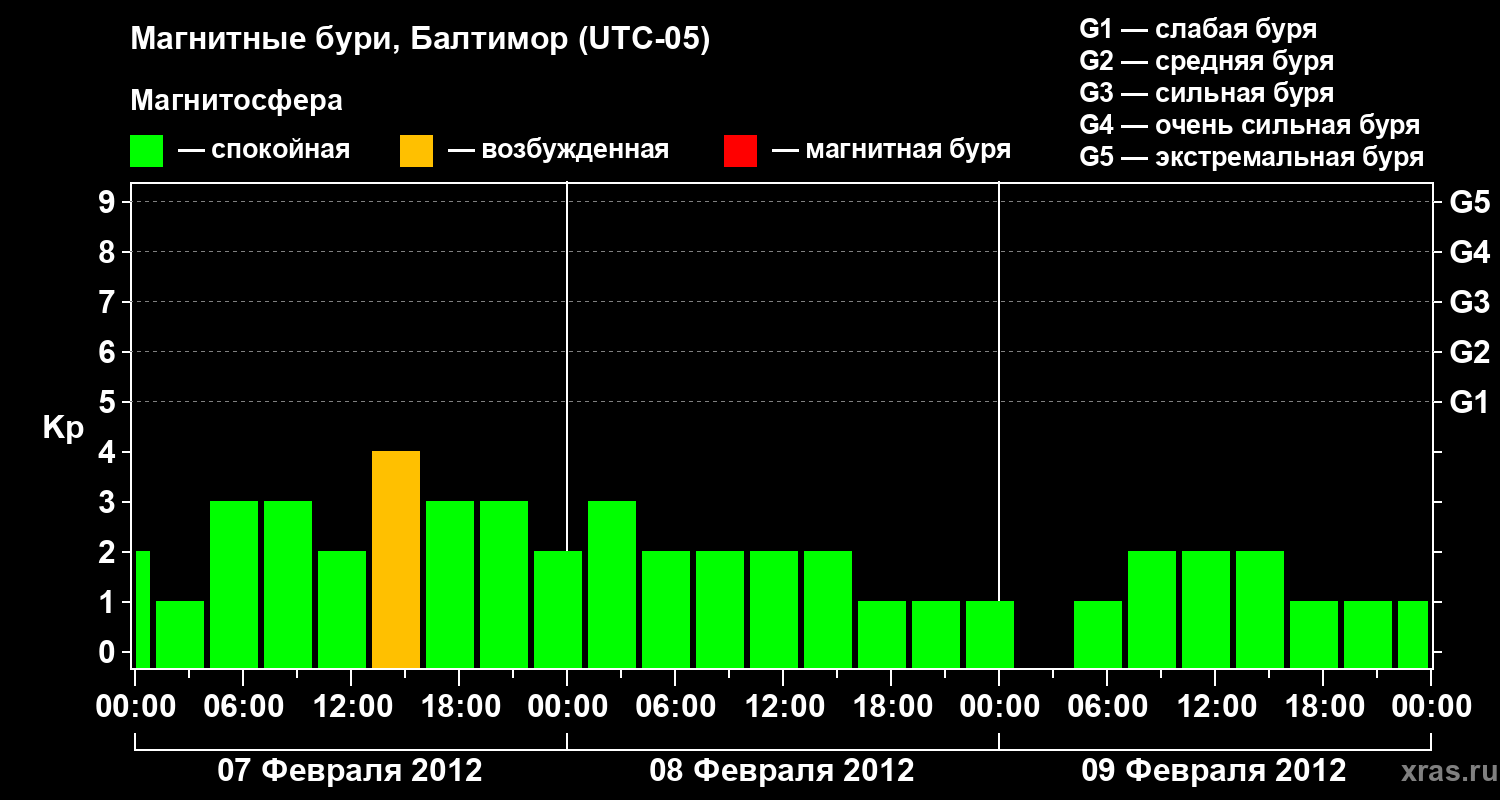Click the 06:00 time label on 09 Февраля
Screen dimensions: 1500x800
click(1107, 707)
